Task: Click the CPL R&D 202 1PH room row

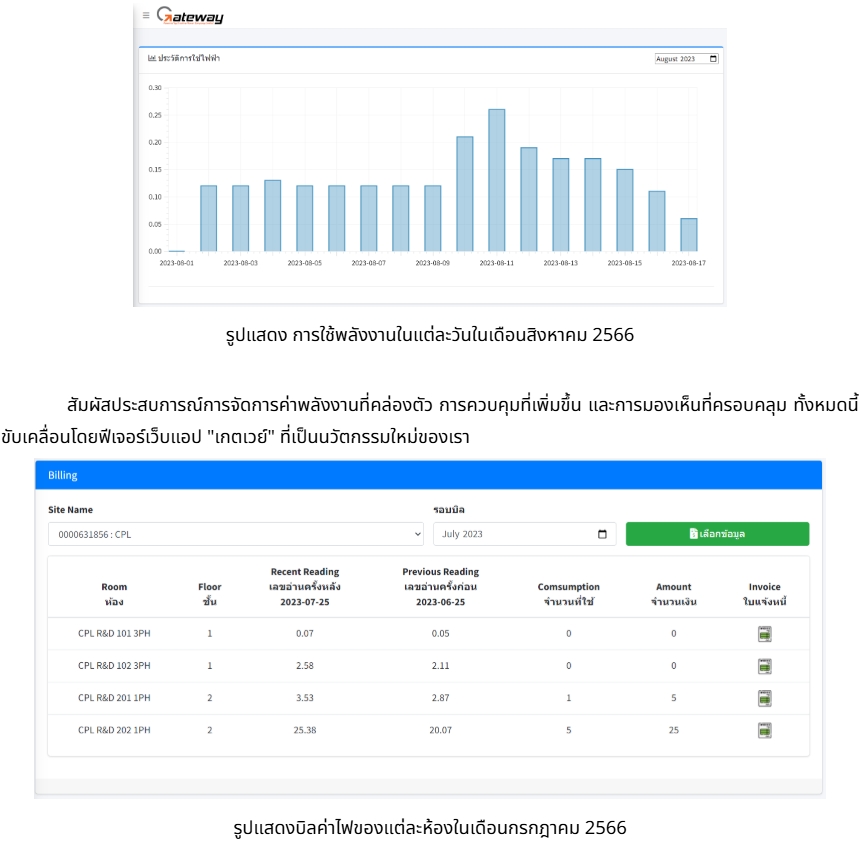Action: (x=114, y=730)
